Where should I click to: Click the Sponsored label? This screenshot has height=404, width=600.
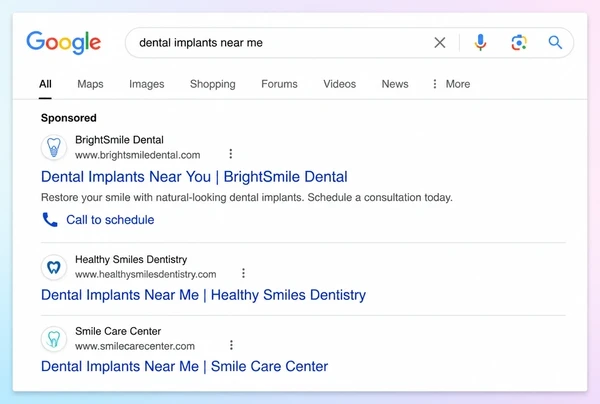(69, 118)
